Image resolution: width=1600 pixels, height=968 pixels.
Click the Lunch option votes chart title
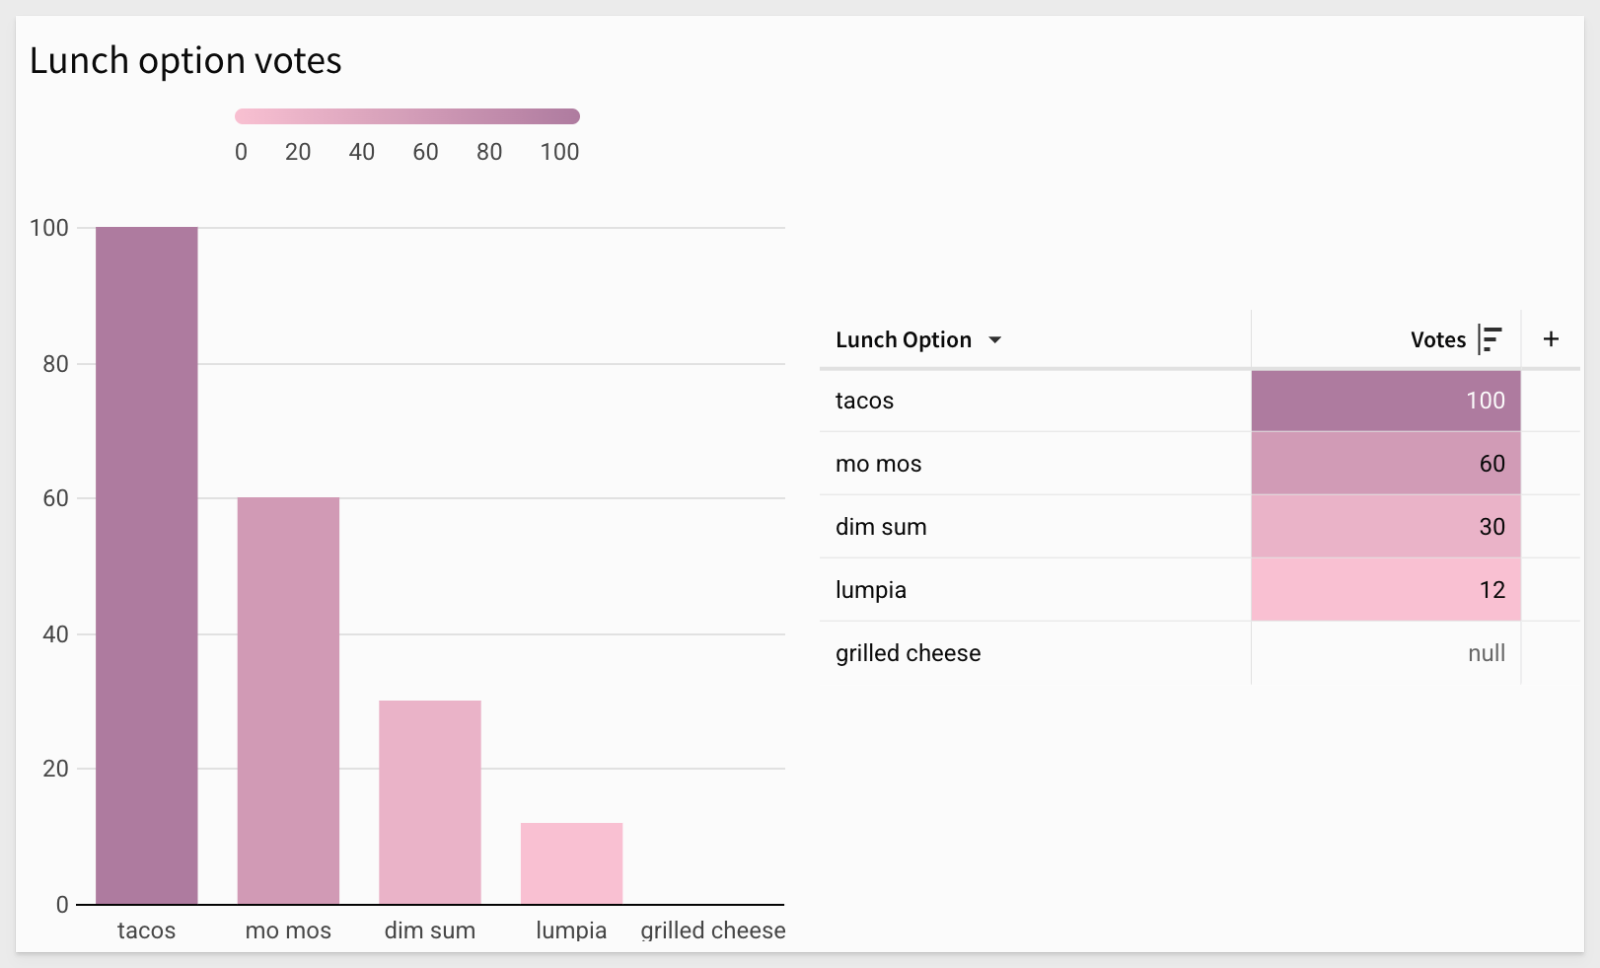(x=186, y=61)
